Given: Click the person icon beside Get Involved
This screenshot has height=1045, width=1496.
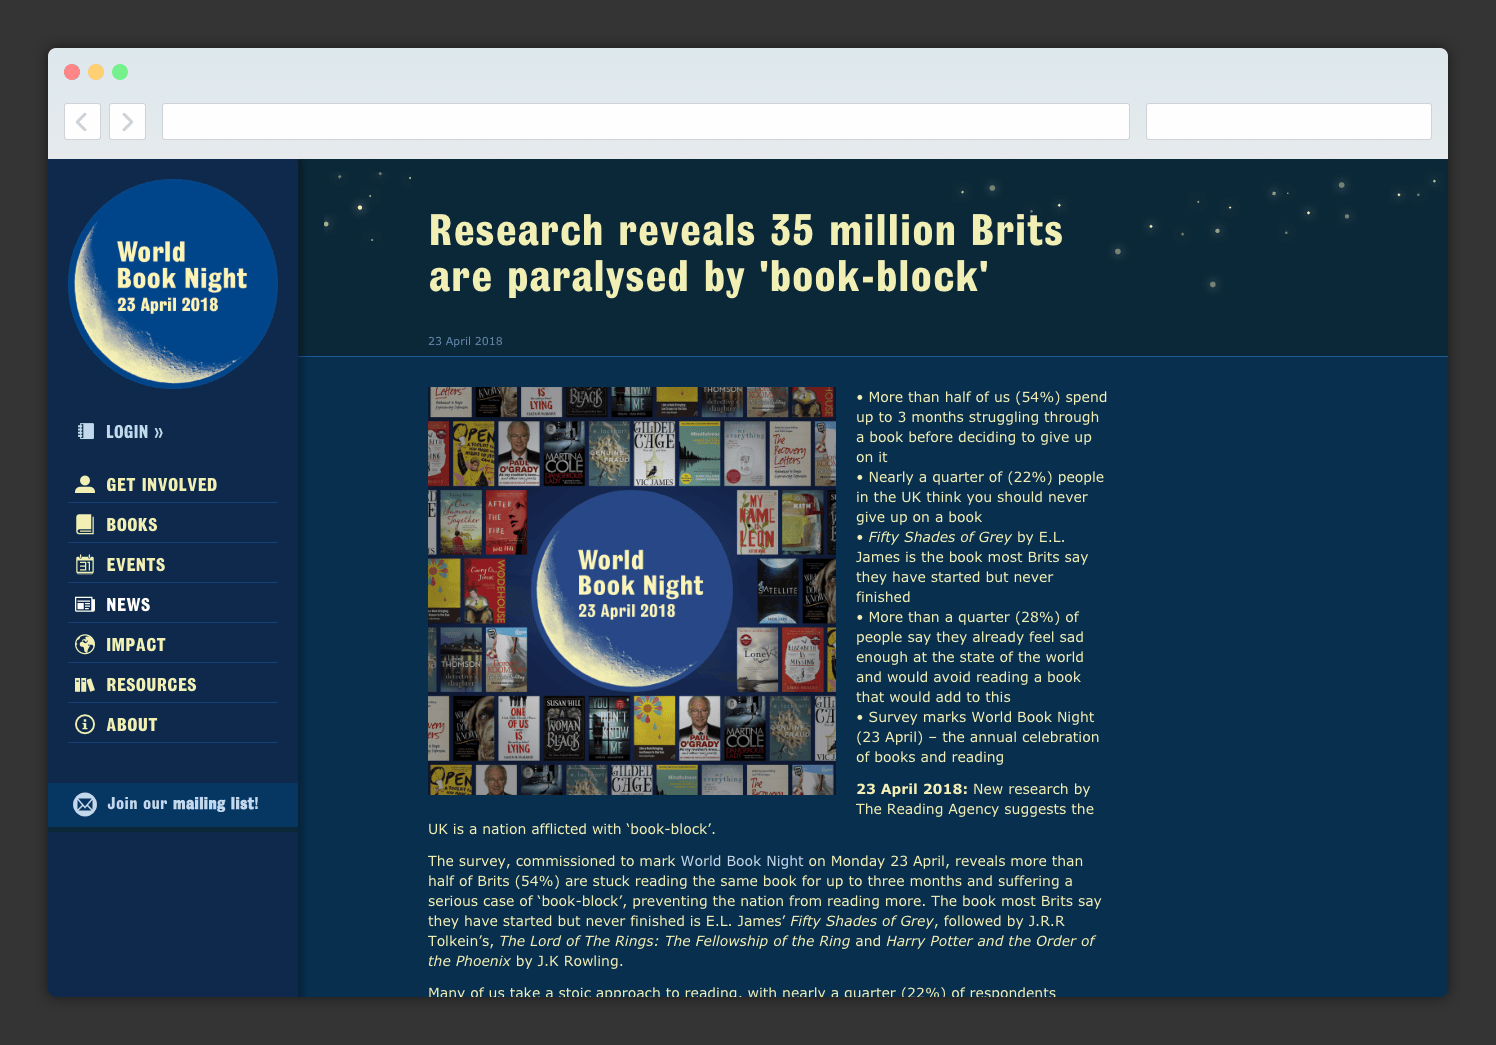Looking at the screenshot, I should [85, 485].
